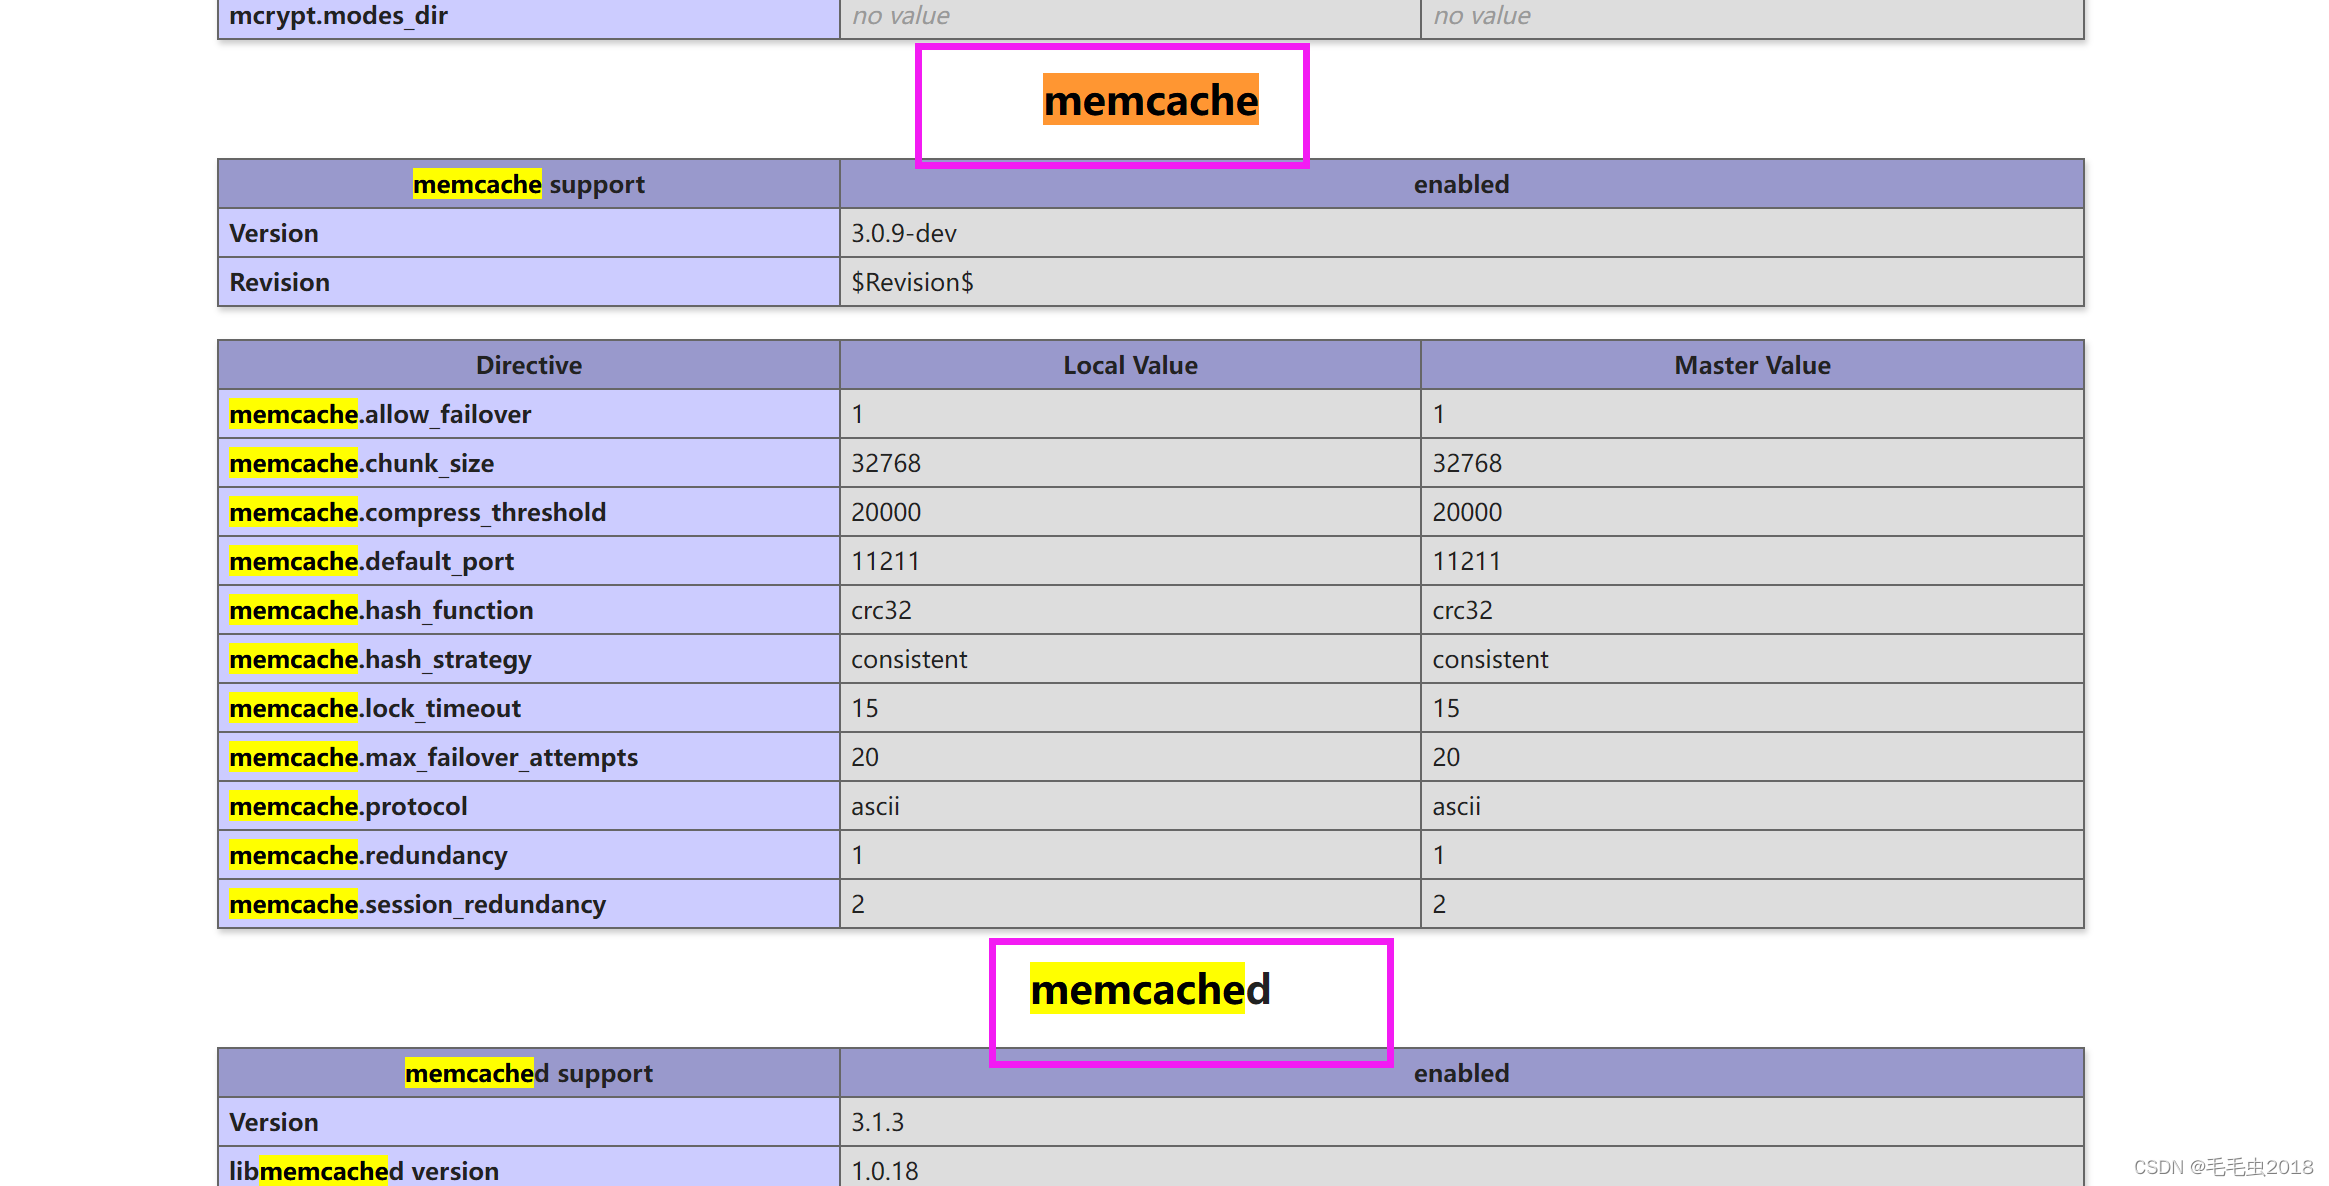The height and width of the screenshot is (1186, 2329).
Task: Click the 'memcache.hash_strategy' directive
Action: coord(380,659)
